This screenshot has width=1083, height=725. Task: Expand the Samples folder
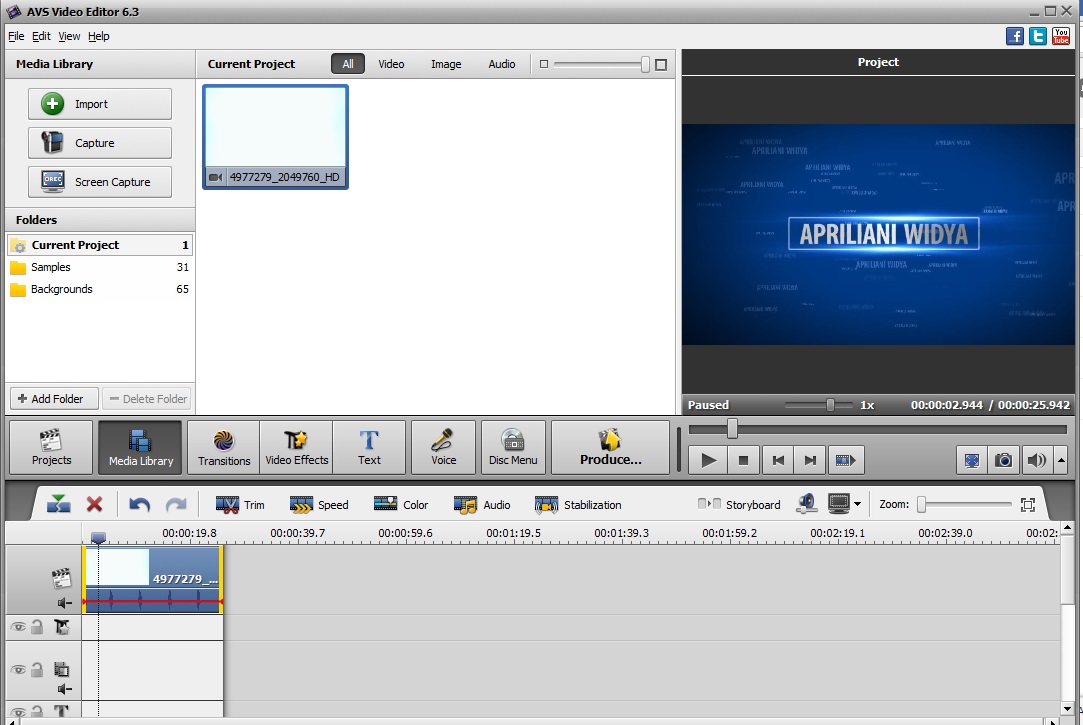coord(50,267)
